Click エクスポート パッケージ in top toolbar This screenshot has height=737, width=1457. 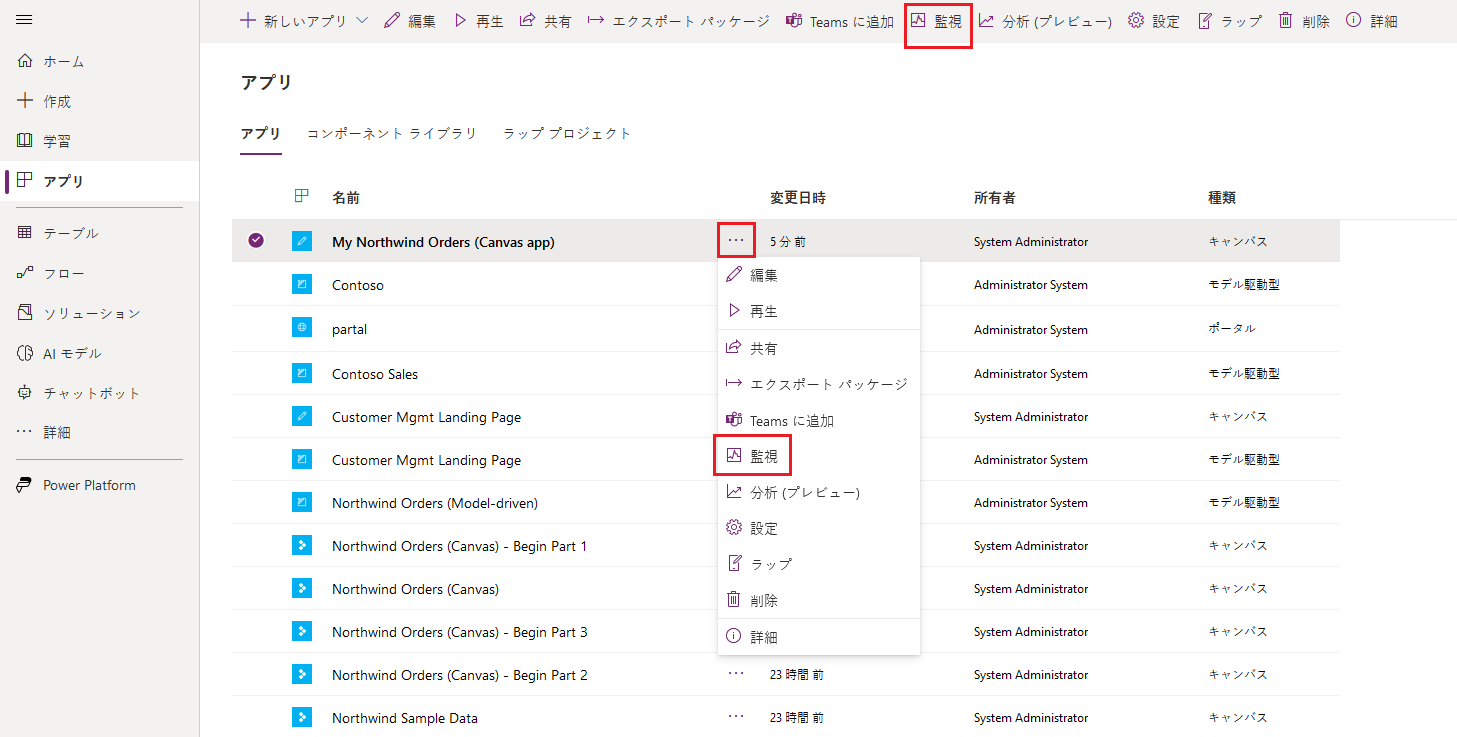(x=678, y=21)
